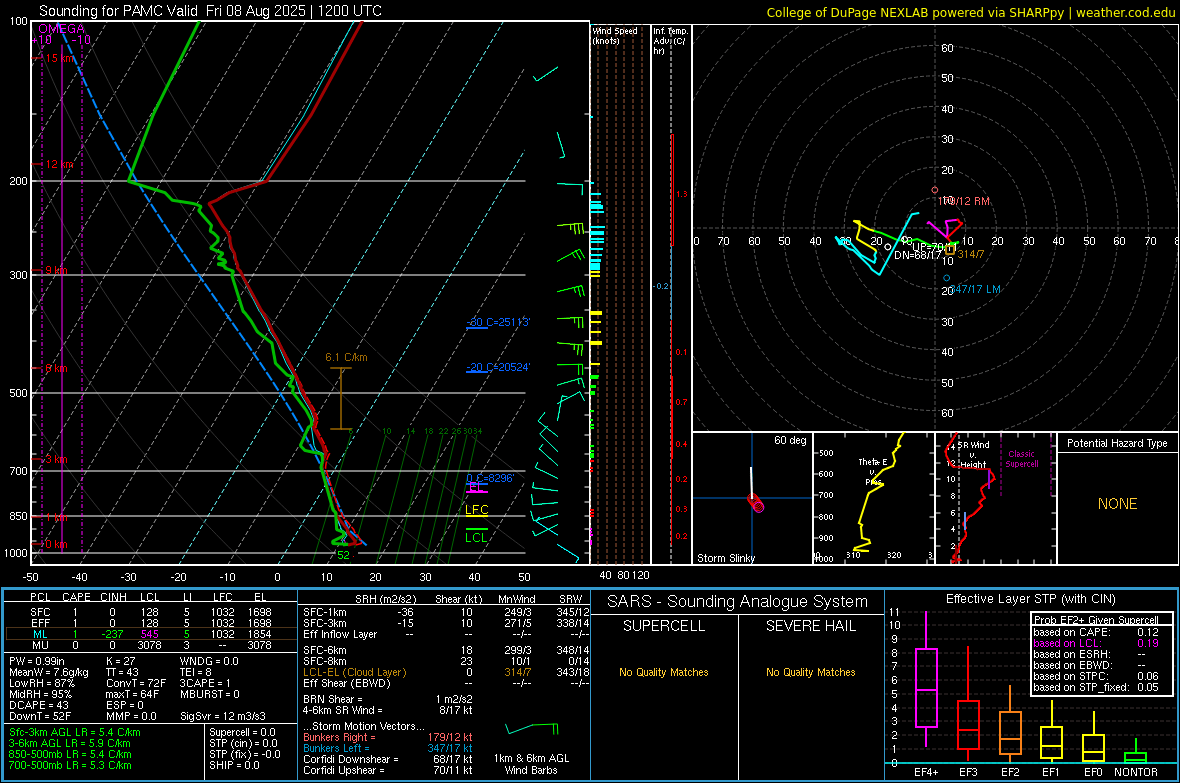Click the storm slinky circle cluster

(x=756, y=503)
